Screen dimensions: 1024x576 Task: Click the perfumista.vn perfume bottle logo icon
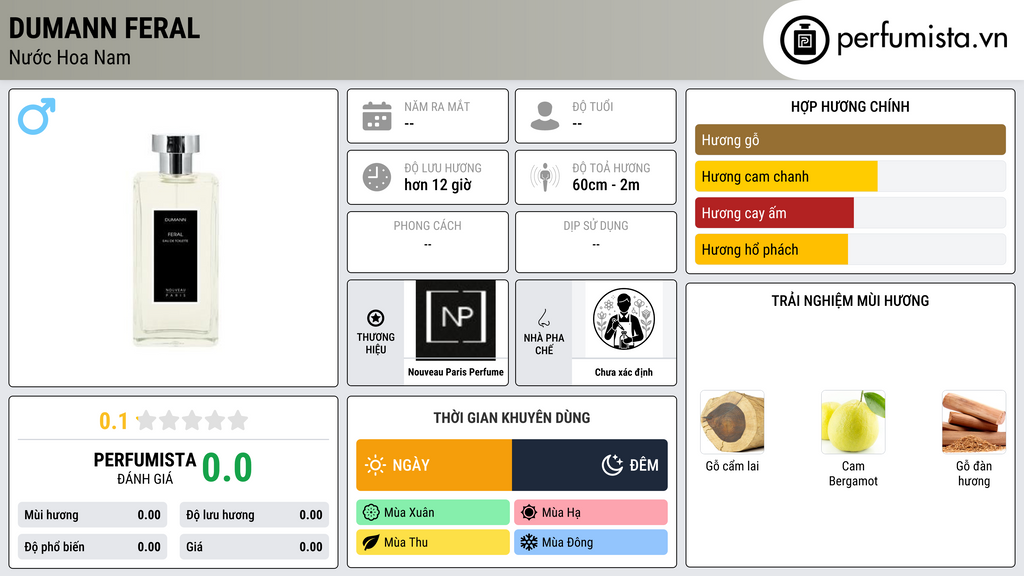(x=804, y=40)
